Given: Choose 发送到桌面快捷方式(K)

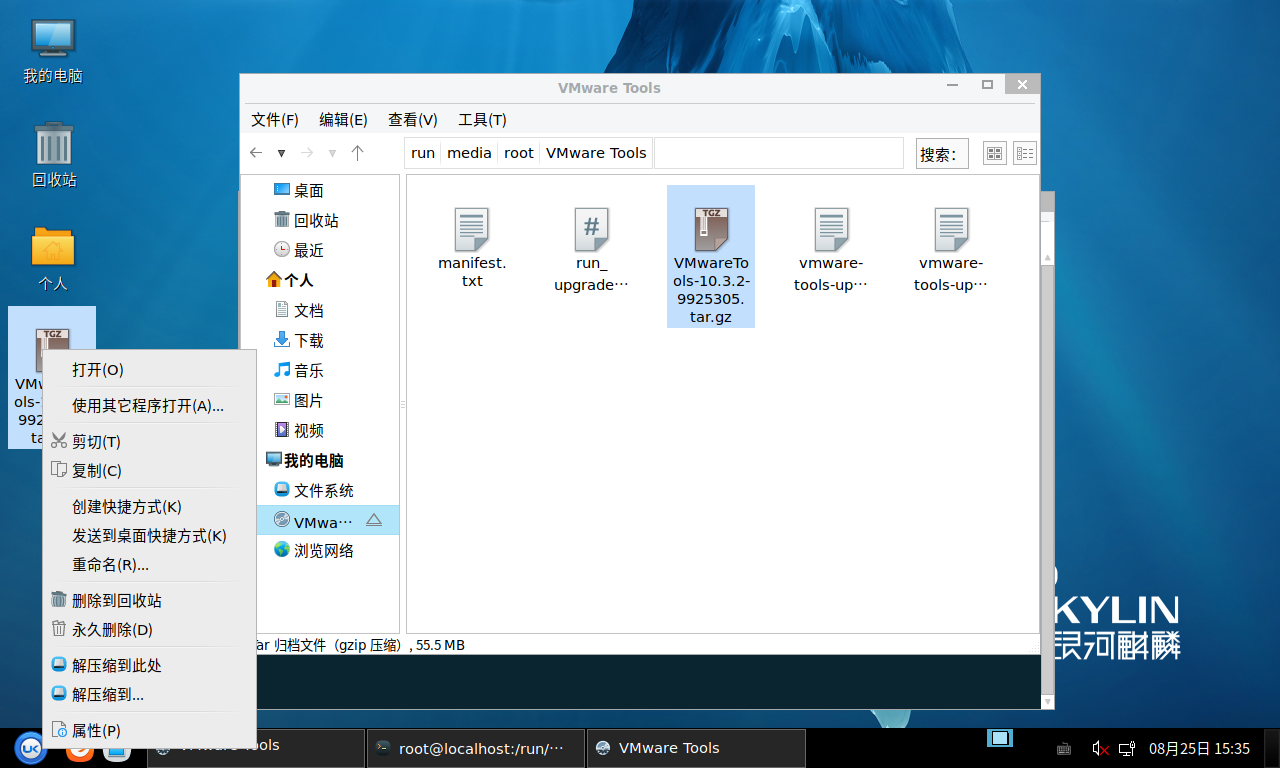Looking at the screenshot, I should point(149,536).
